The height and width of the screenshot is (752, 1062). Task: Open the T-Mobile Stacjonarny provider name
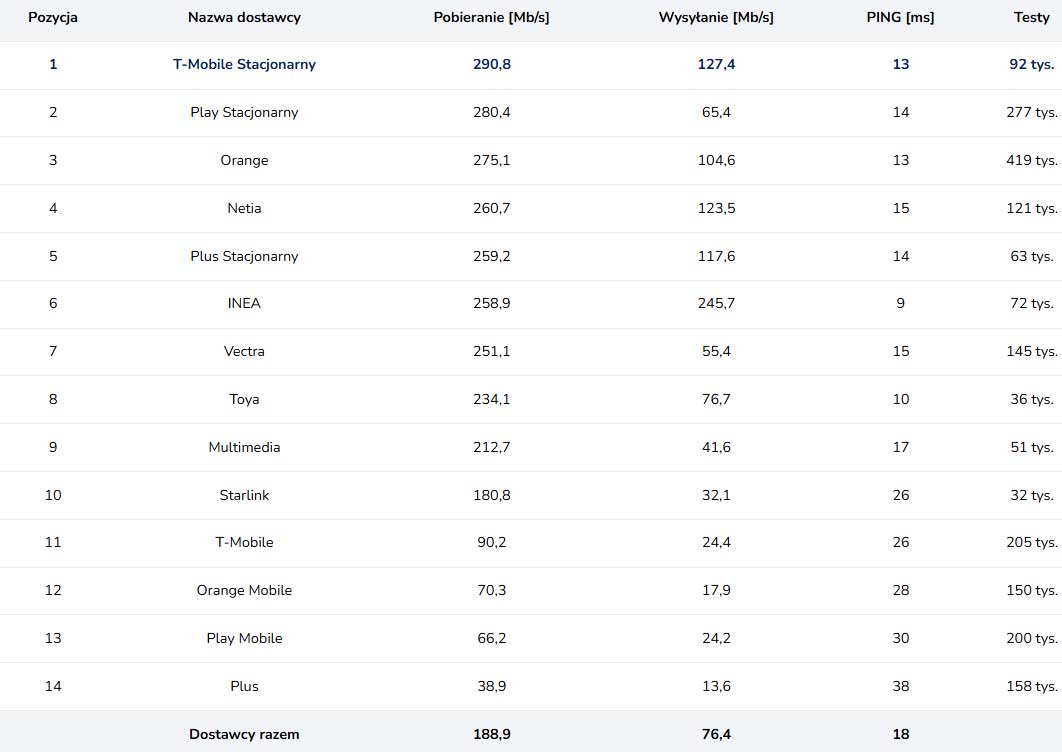click(244, 64)
